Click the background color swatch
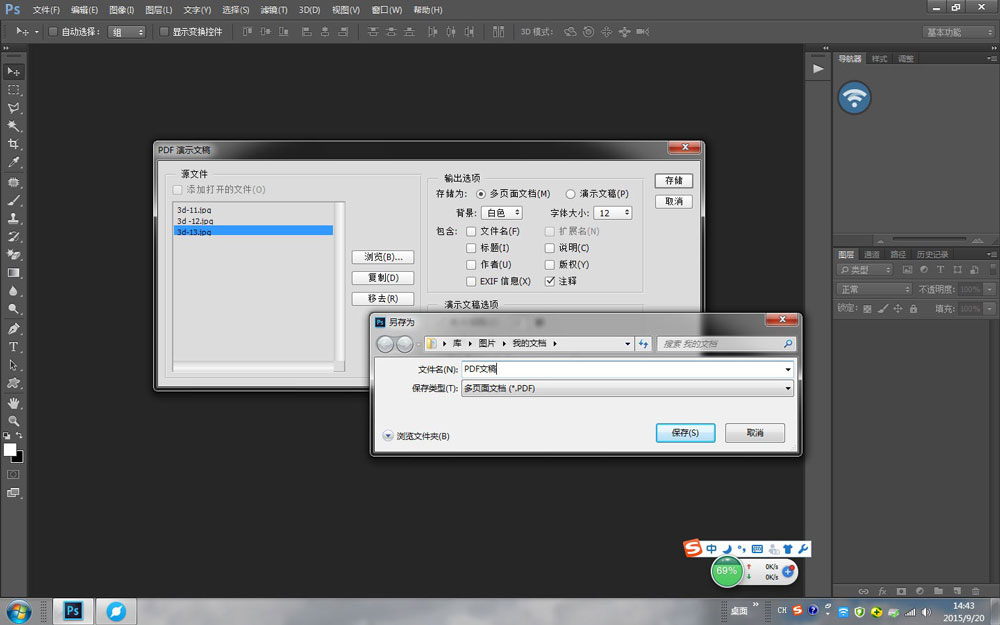This screenshot has width=1000, height=625. [x=19, y=457]
